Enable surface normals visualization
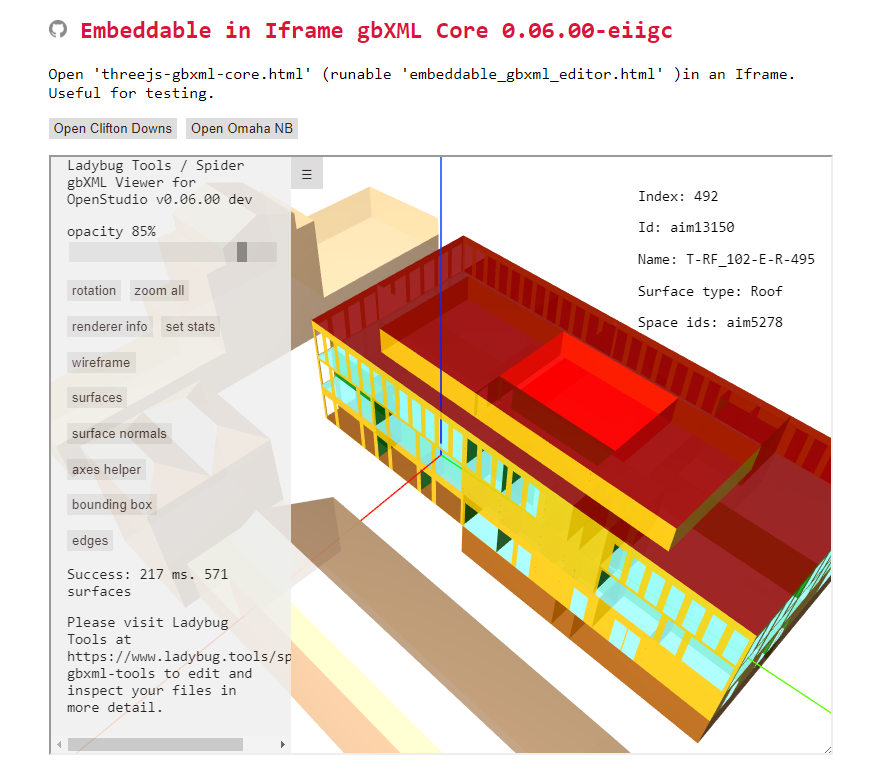This screenshot has height=775, width=887. pyautogui.click(x=119, y=433)
